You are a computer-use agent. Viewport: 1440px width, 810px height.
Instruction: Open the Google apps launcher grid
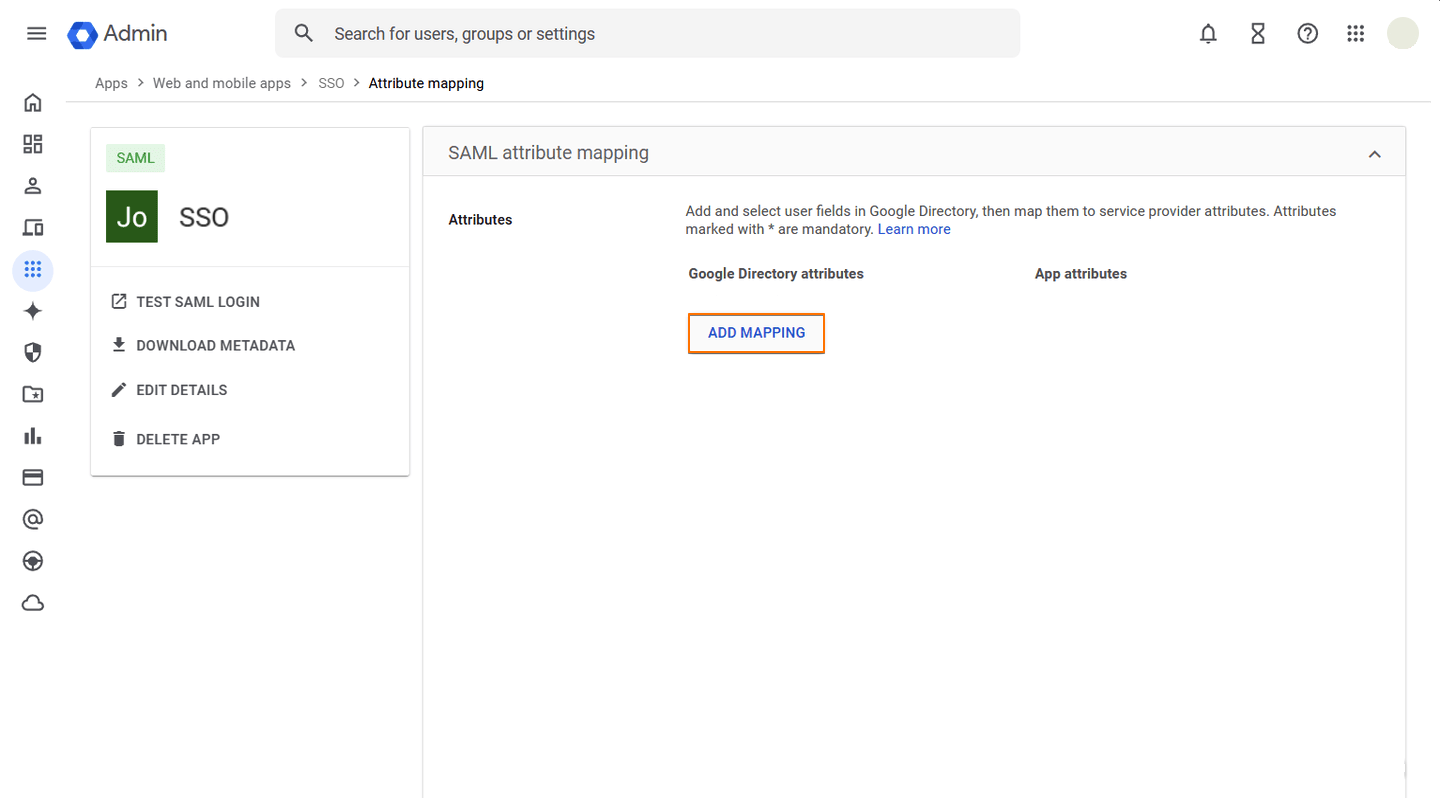pyautogui.click(x=1355, y=33)
